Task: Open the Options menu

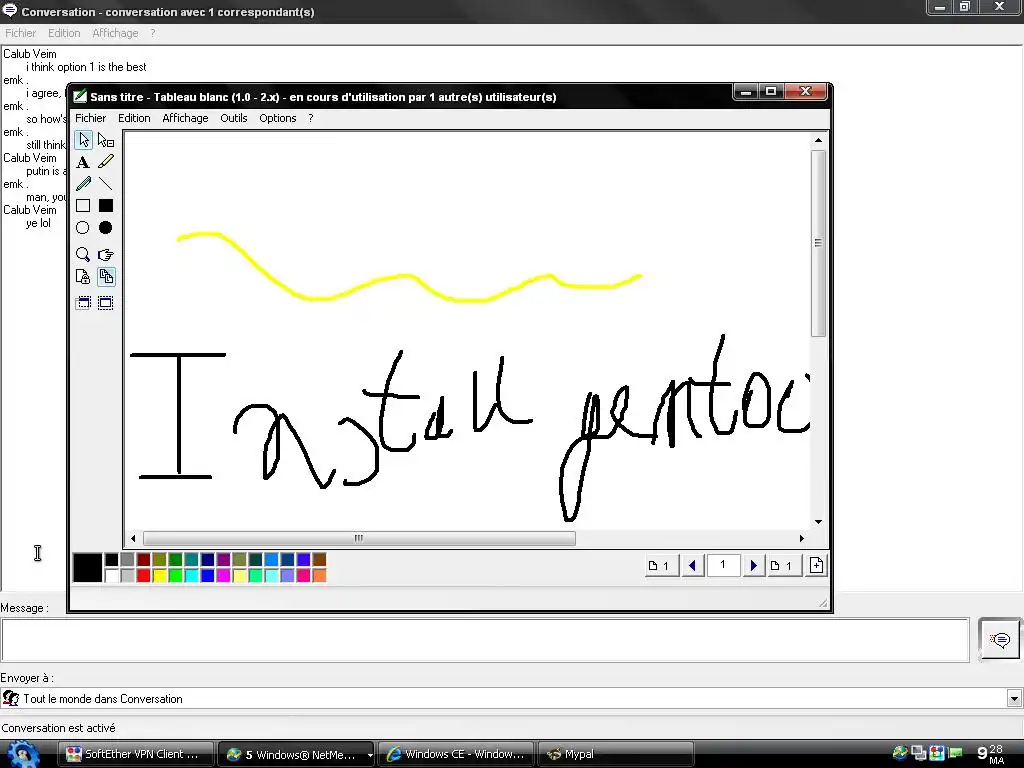Action: point(278,118)
